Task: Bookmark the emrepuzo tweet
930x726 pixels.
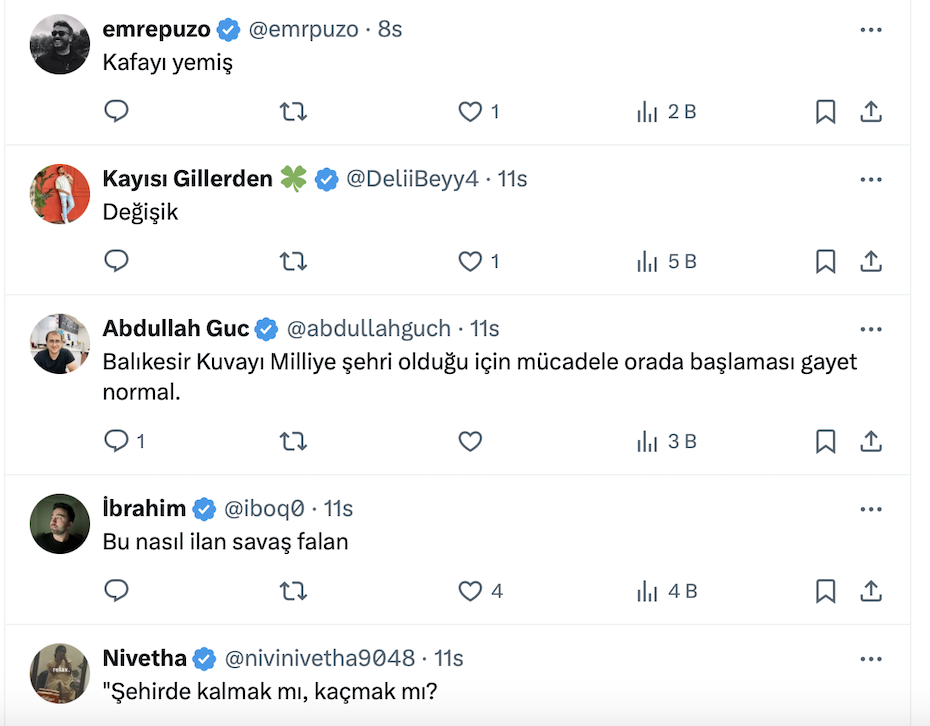Action: pyautogui.click(x=825, y=112)
